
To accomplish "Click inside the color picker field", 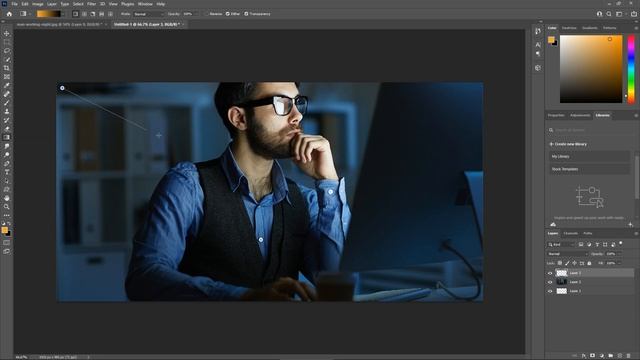I will [591, 69].
